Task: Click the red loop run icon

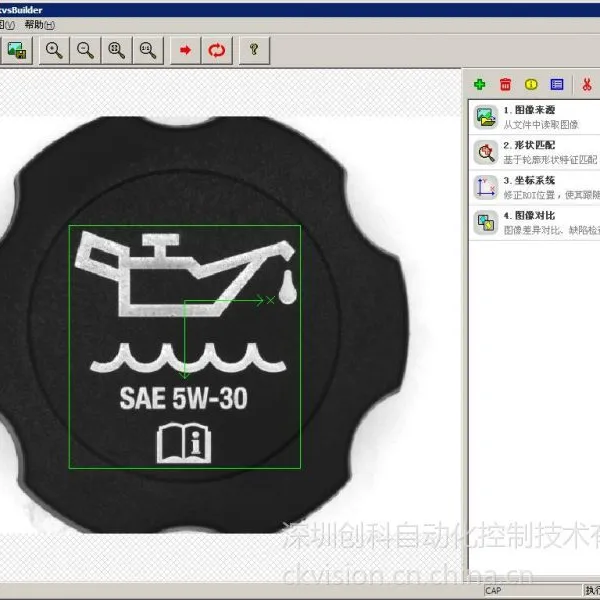Action: point(217,50)
